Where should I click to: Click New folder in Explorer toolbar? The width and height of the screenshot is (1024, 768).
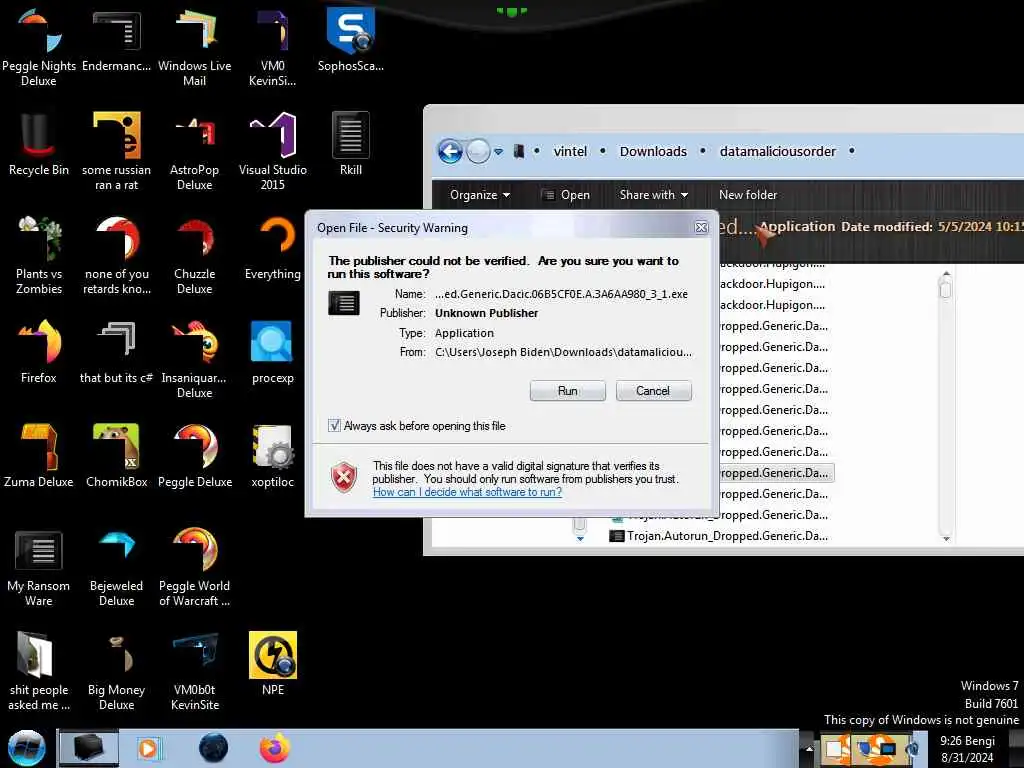(x=748, y=195)
